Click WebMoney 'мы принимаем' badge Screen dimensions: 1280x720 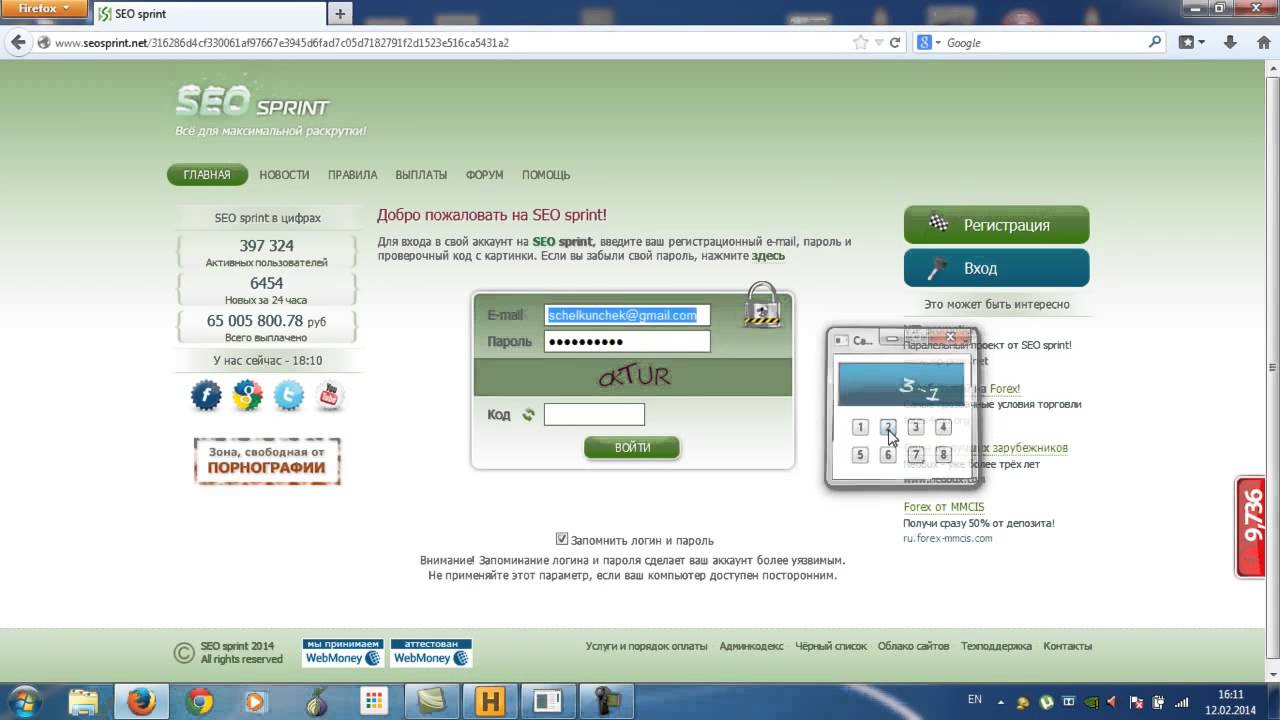tap(342, 652)
